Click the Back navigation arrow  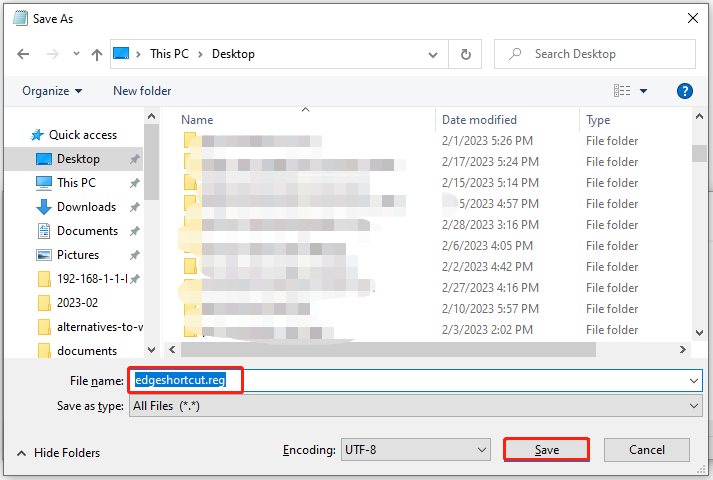[x=22, y=54]
